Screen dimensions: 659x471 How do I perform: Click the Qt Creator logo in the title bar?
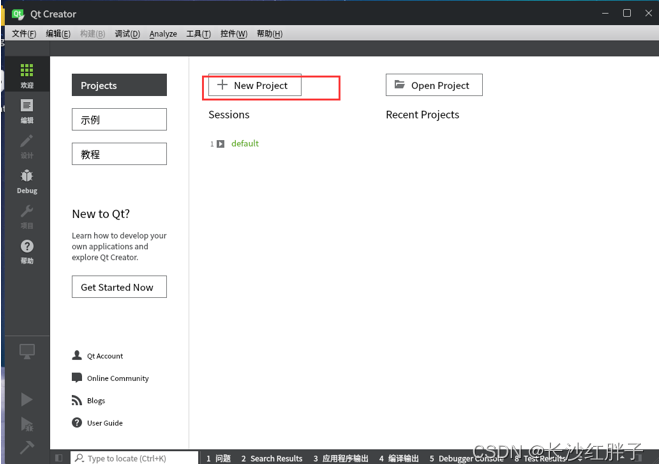[18, 14]
